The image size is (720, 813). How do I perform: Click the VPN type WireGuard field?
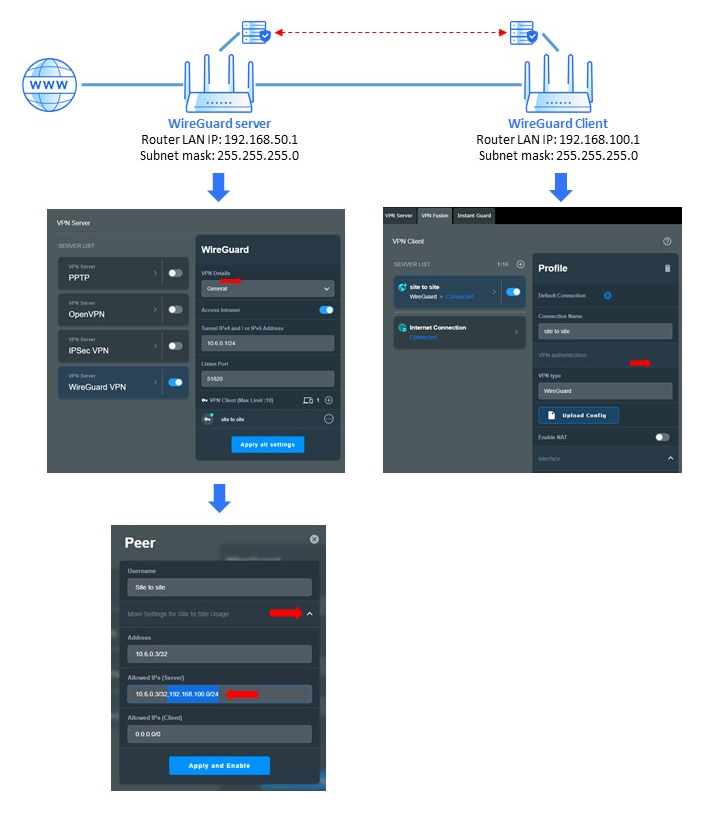click(605, 391)
